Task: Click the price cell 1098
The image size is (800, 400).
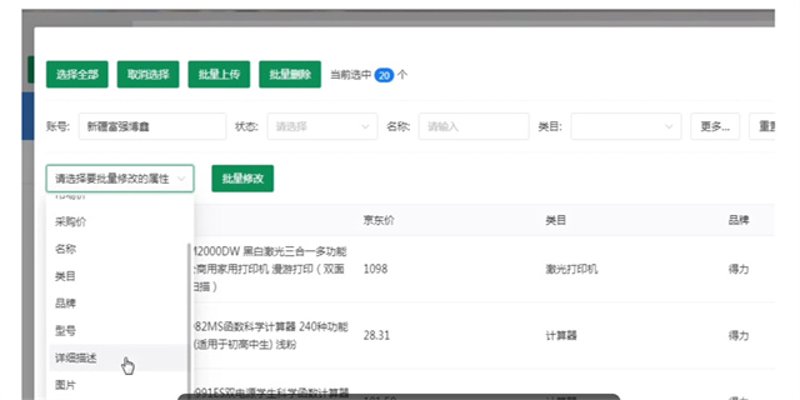Action: click(x=375, y=269)
